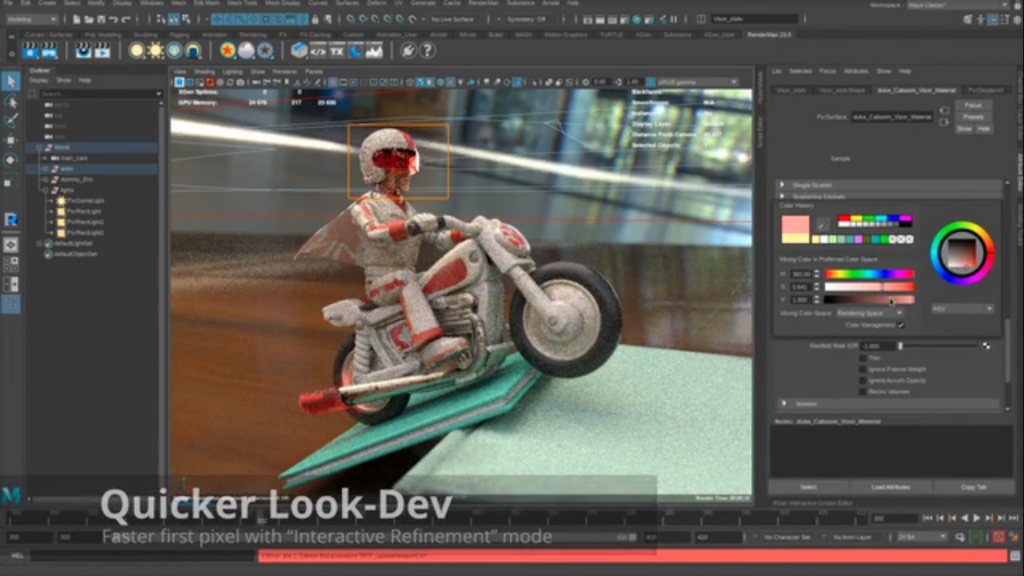
Task: Switch to the Rendering shelf tab
Action: point(253,35)
